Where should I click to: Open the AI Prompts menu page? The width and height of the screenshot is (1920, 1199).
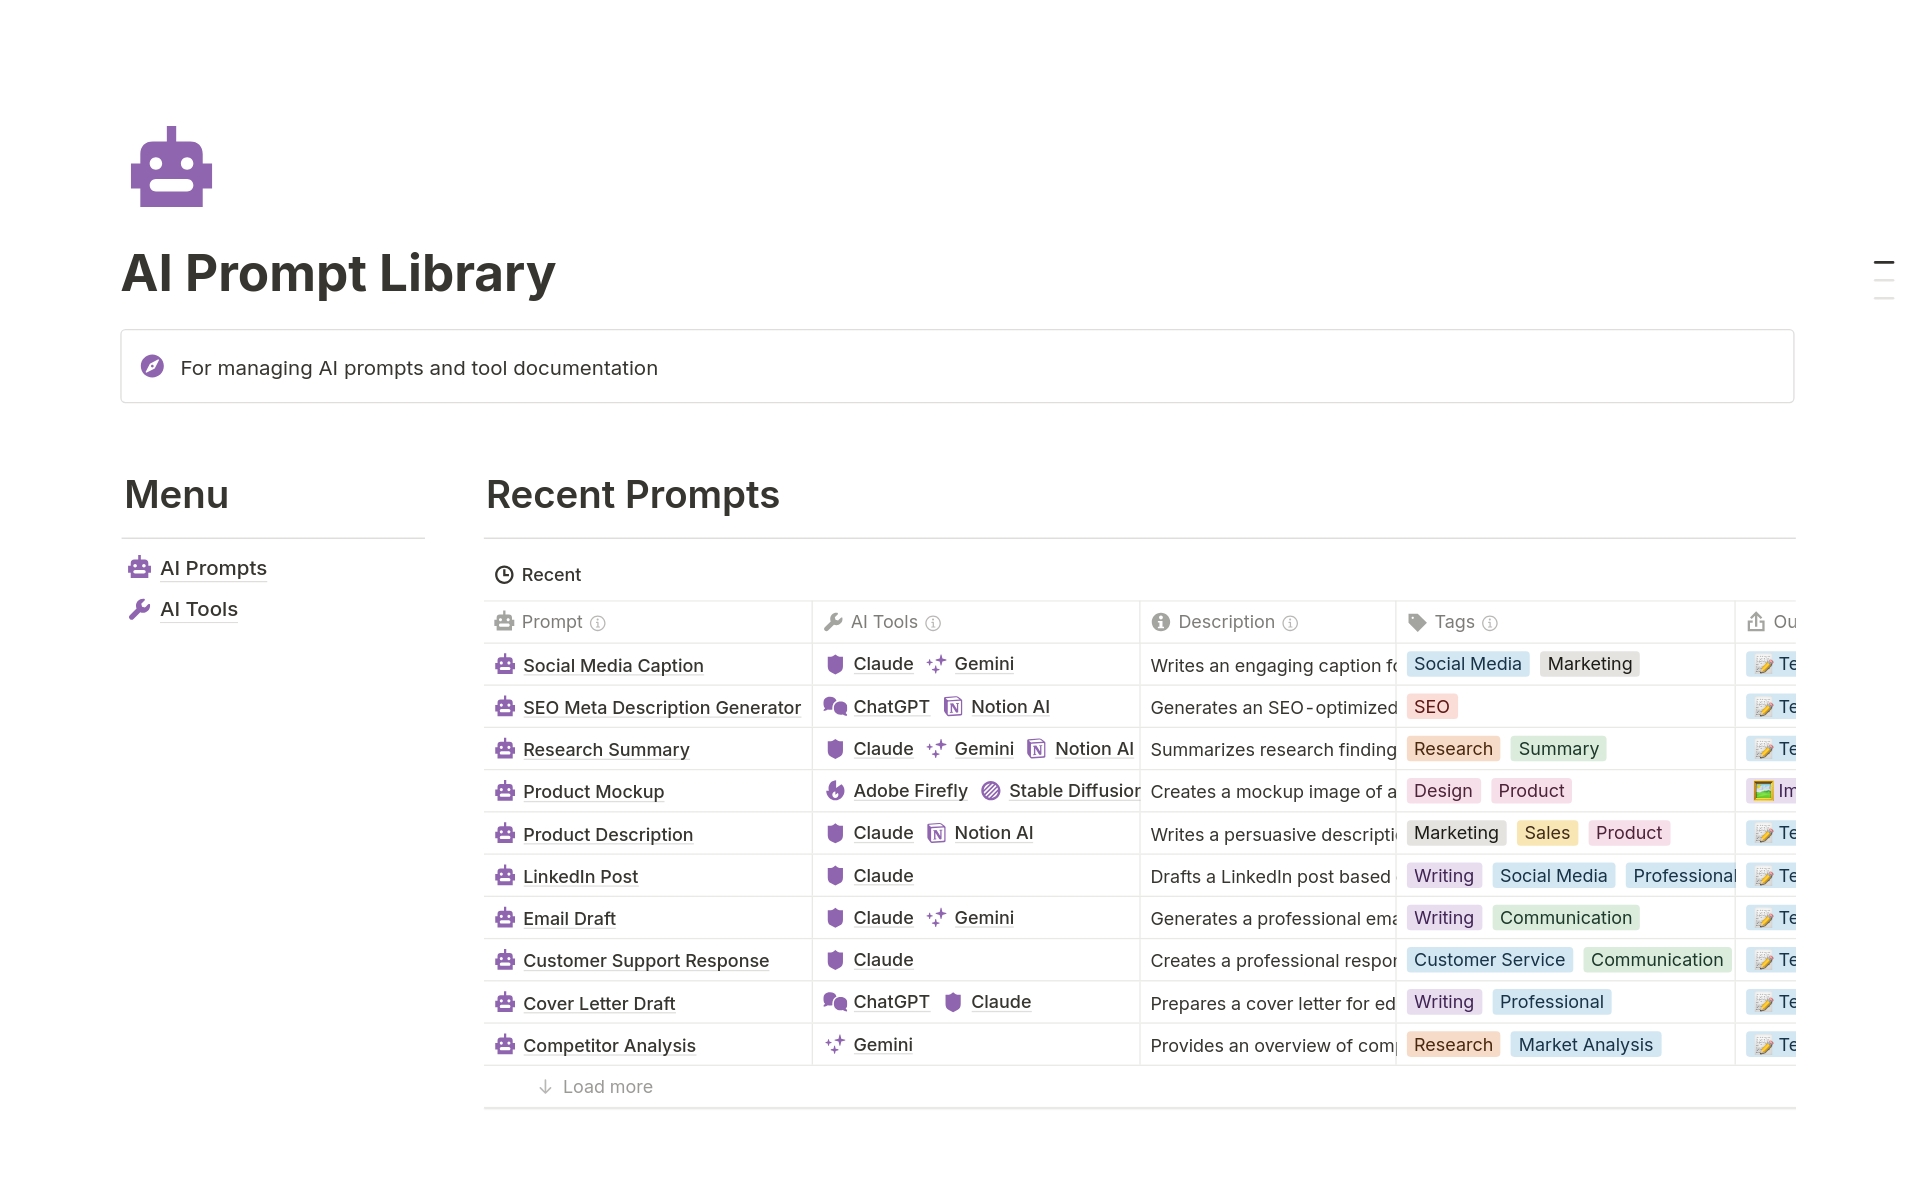[x=213, y=568]
